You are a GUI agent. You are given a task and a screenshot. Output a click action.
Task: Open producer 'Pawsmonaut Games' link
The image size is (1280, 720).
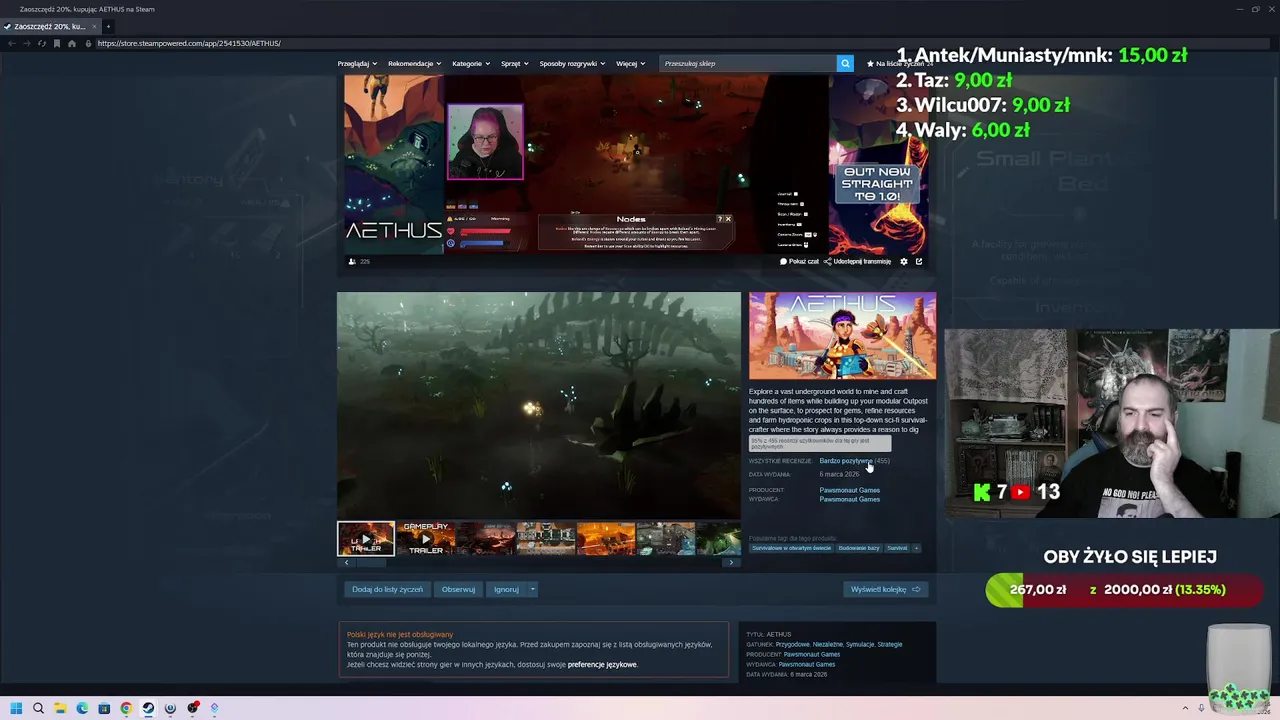click(x=849, y=490)
